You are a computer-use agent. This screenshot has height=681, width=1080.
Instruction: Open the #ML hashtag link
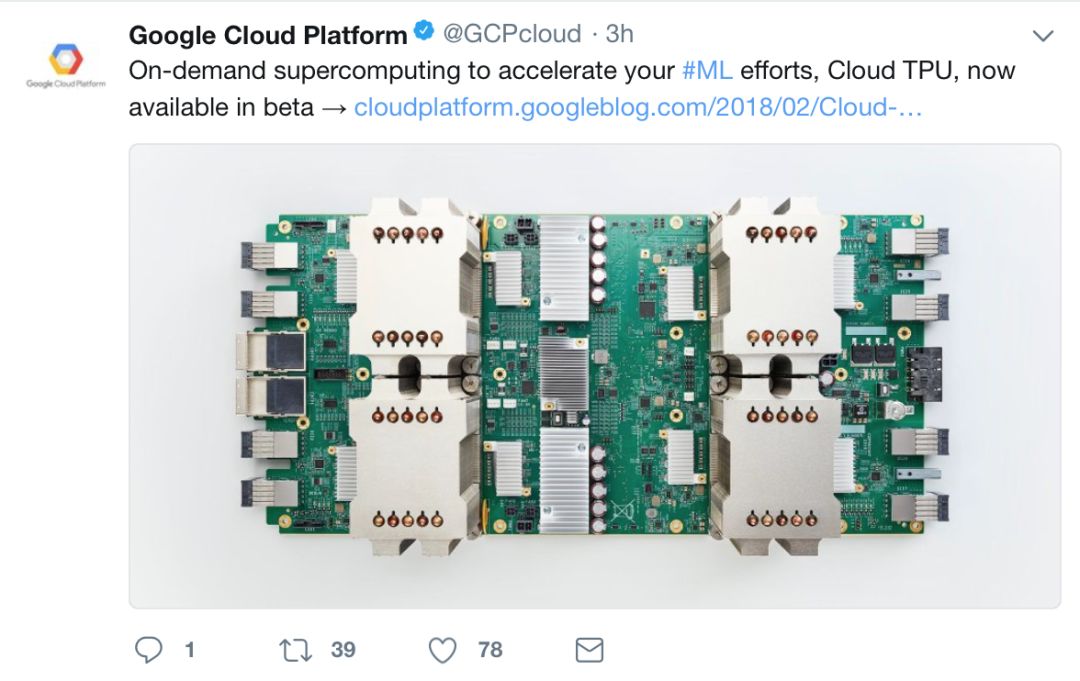[x=707, y=71]
